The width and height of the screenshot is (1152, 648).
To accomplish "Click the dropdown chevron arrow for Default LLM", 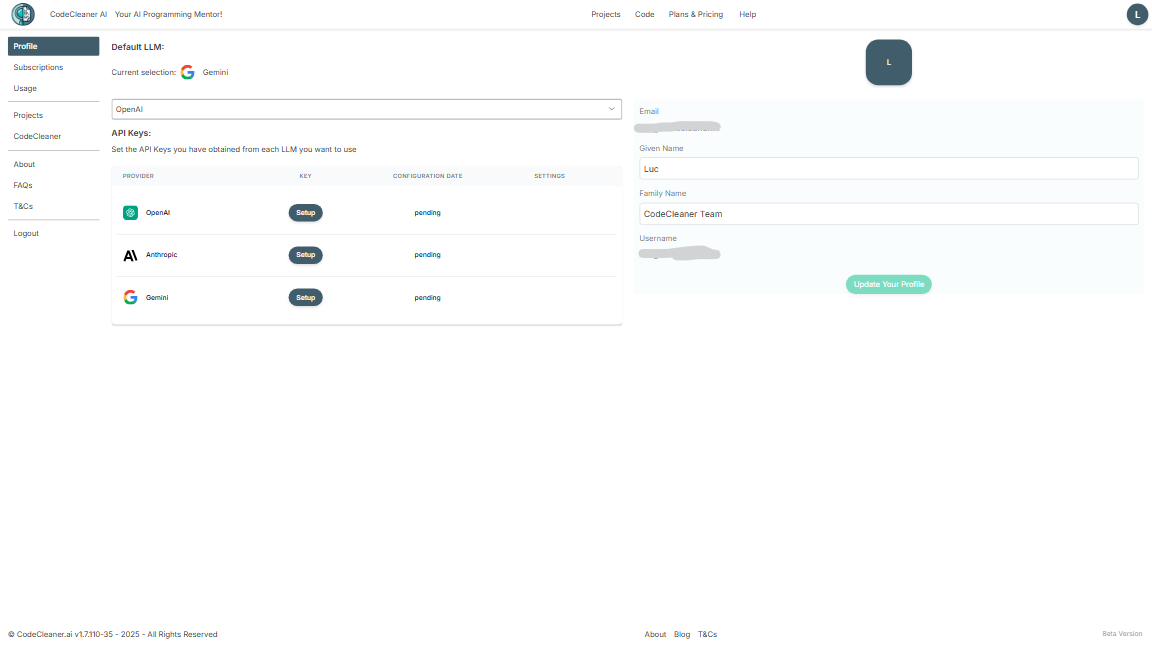I will click(x=611, y=109).
